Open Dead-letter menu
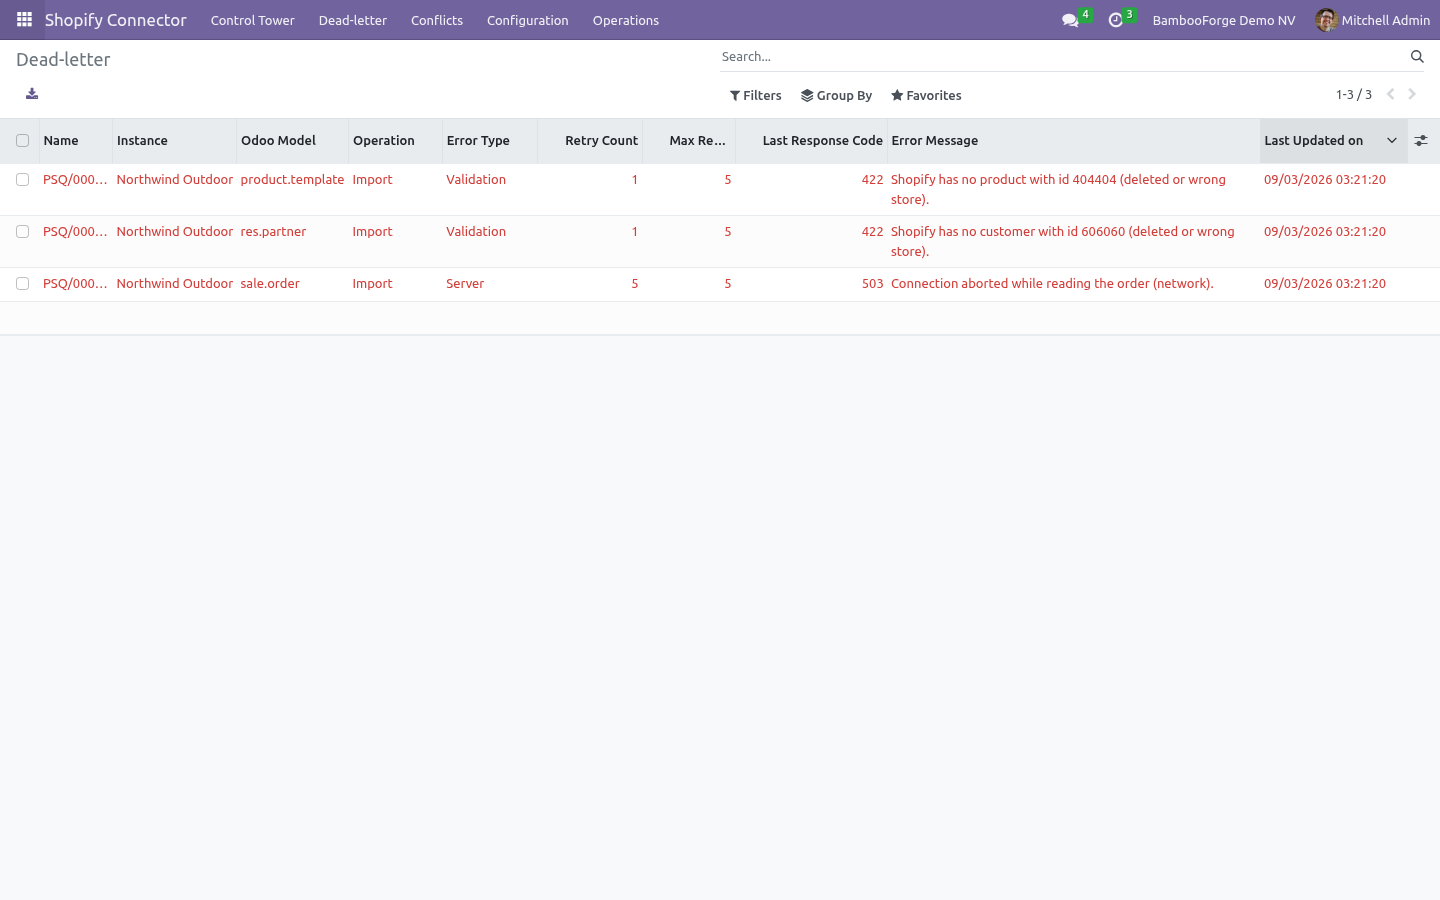 353,20
